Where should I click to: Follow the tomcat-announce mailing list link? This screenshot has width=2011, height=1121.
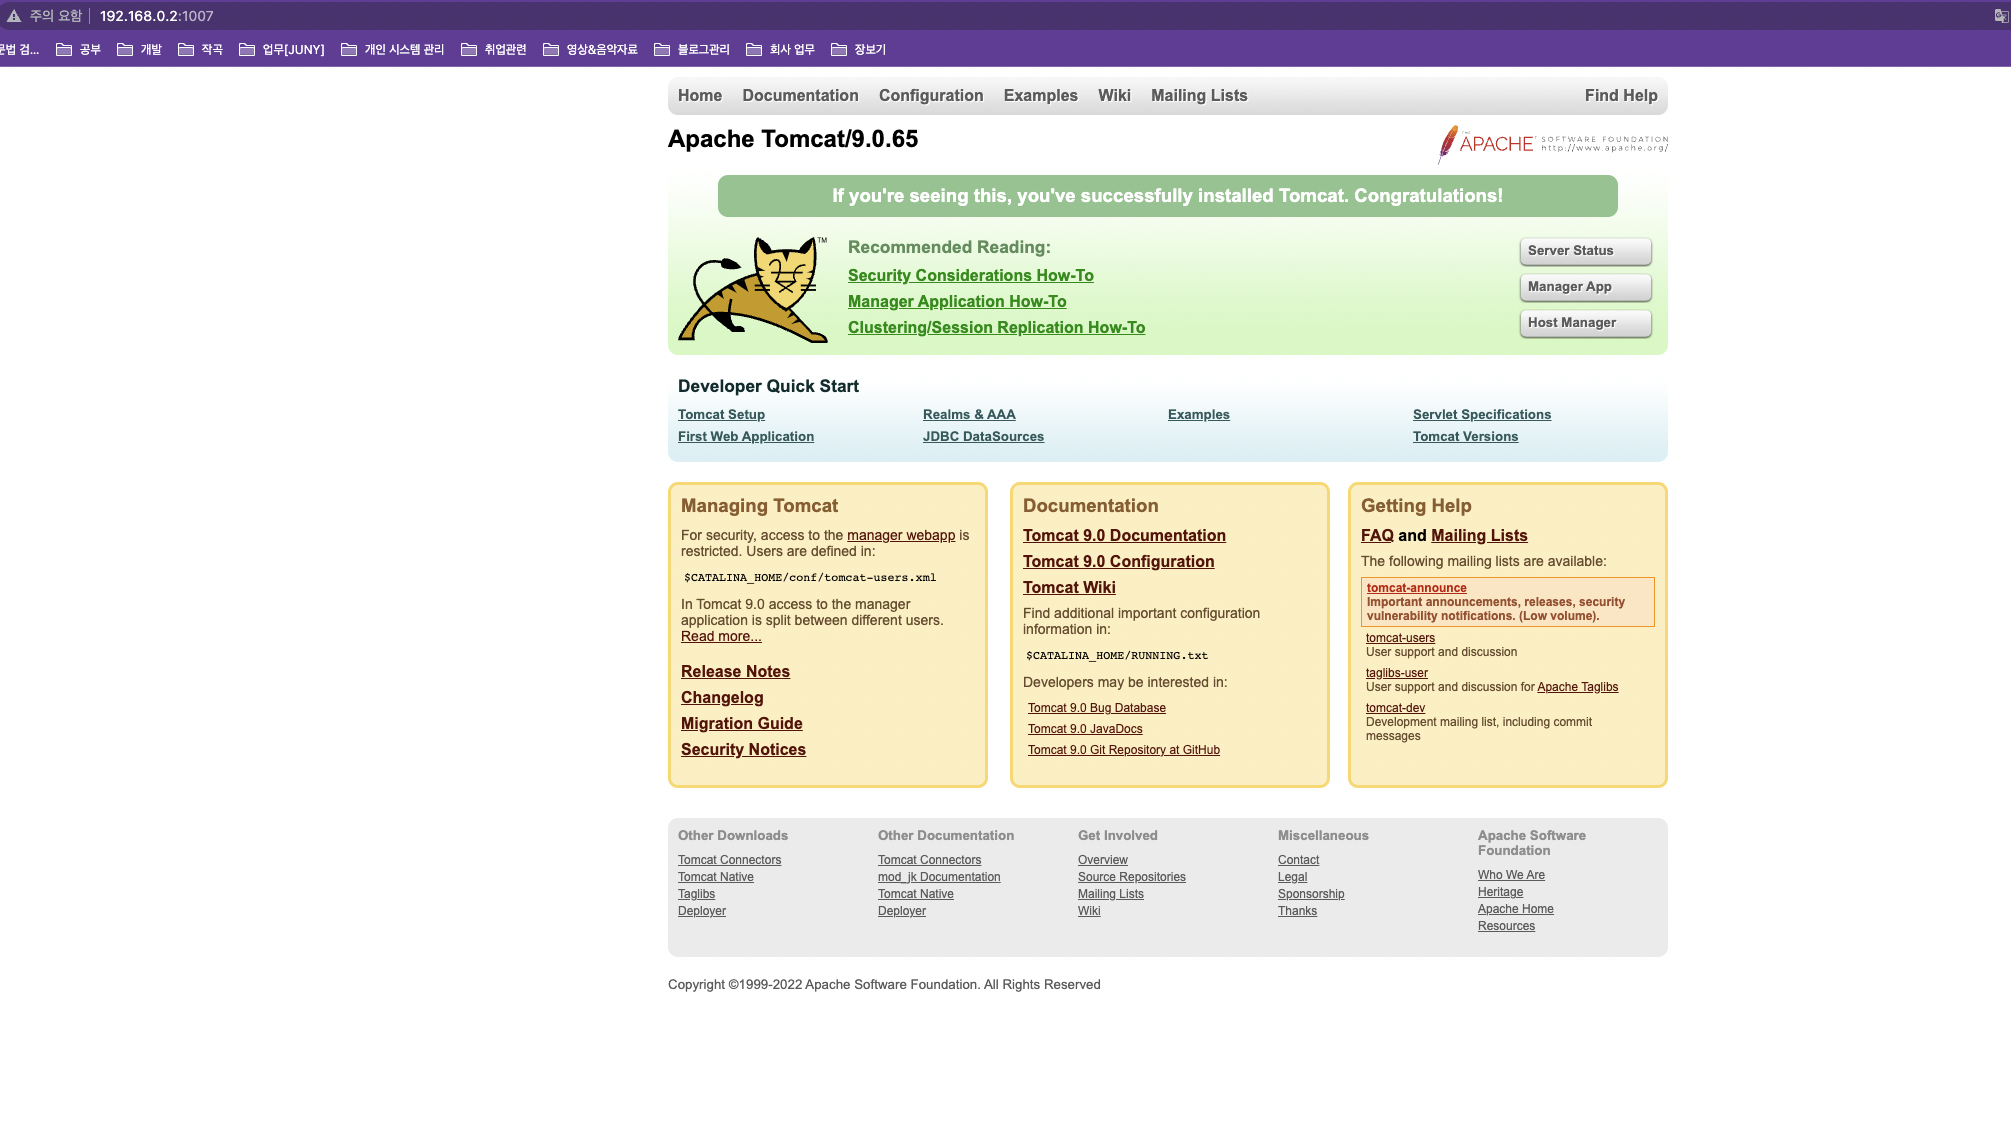tap(1416, 588)
